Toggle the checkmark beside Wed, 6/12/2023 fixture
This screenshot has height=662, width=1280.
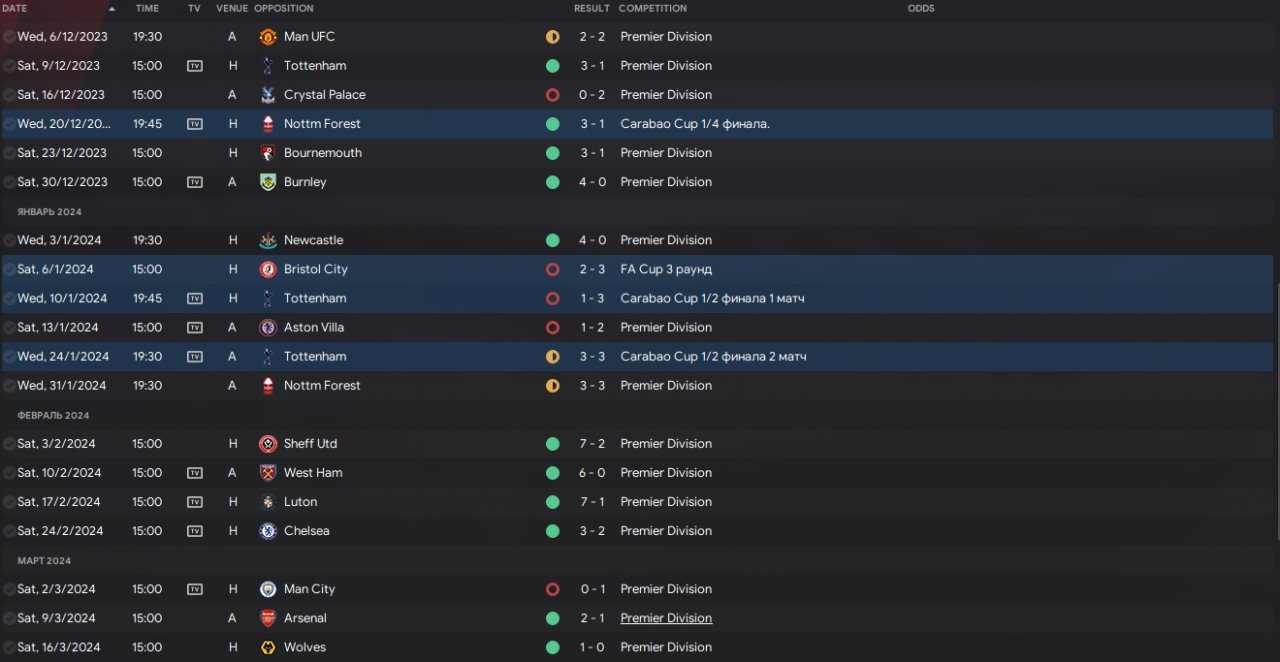point(9,37)
